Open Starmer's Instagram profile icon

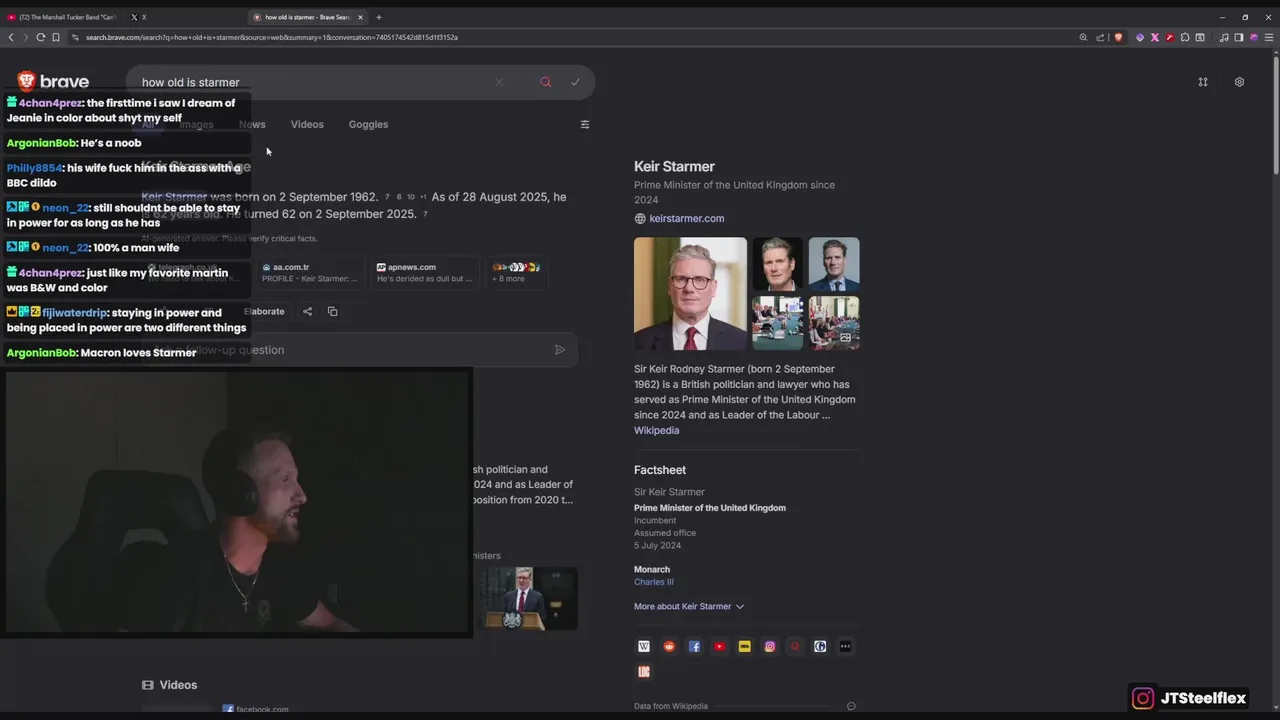[x=770, y=647]
